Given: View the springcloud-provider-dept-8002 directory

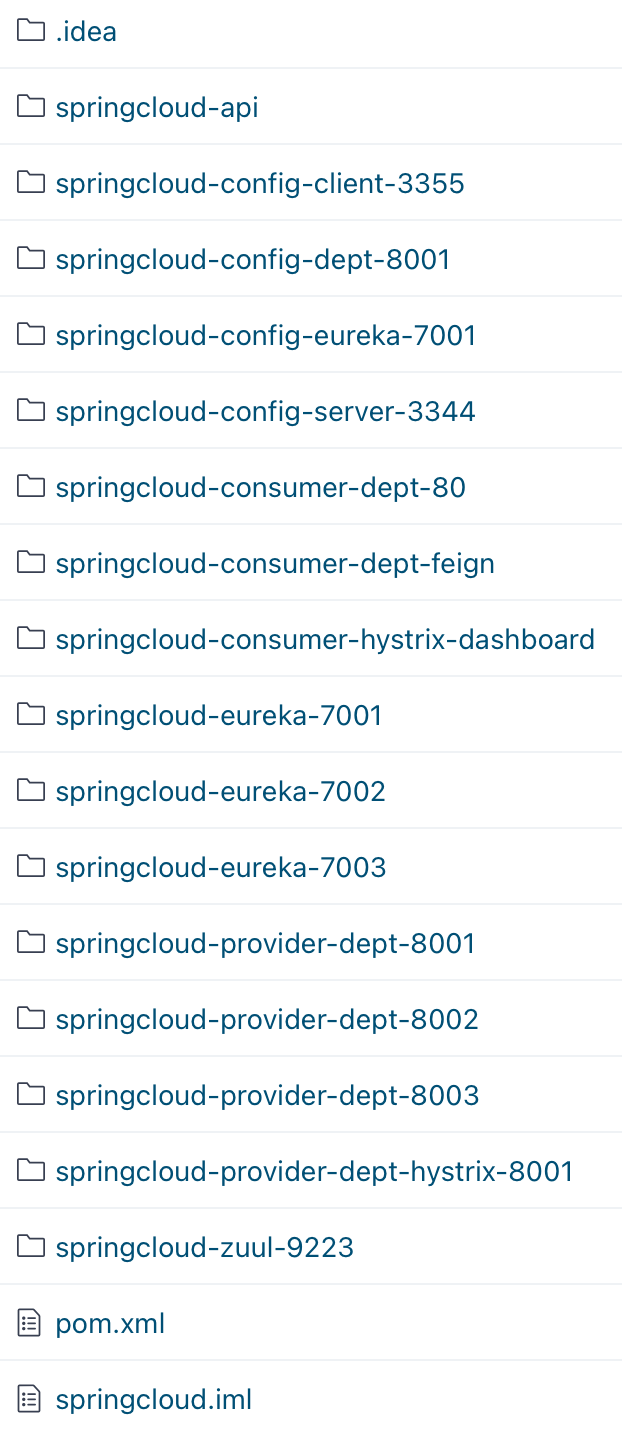Looking at the screenshot, I should coord(267,1020).
